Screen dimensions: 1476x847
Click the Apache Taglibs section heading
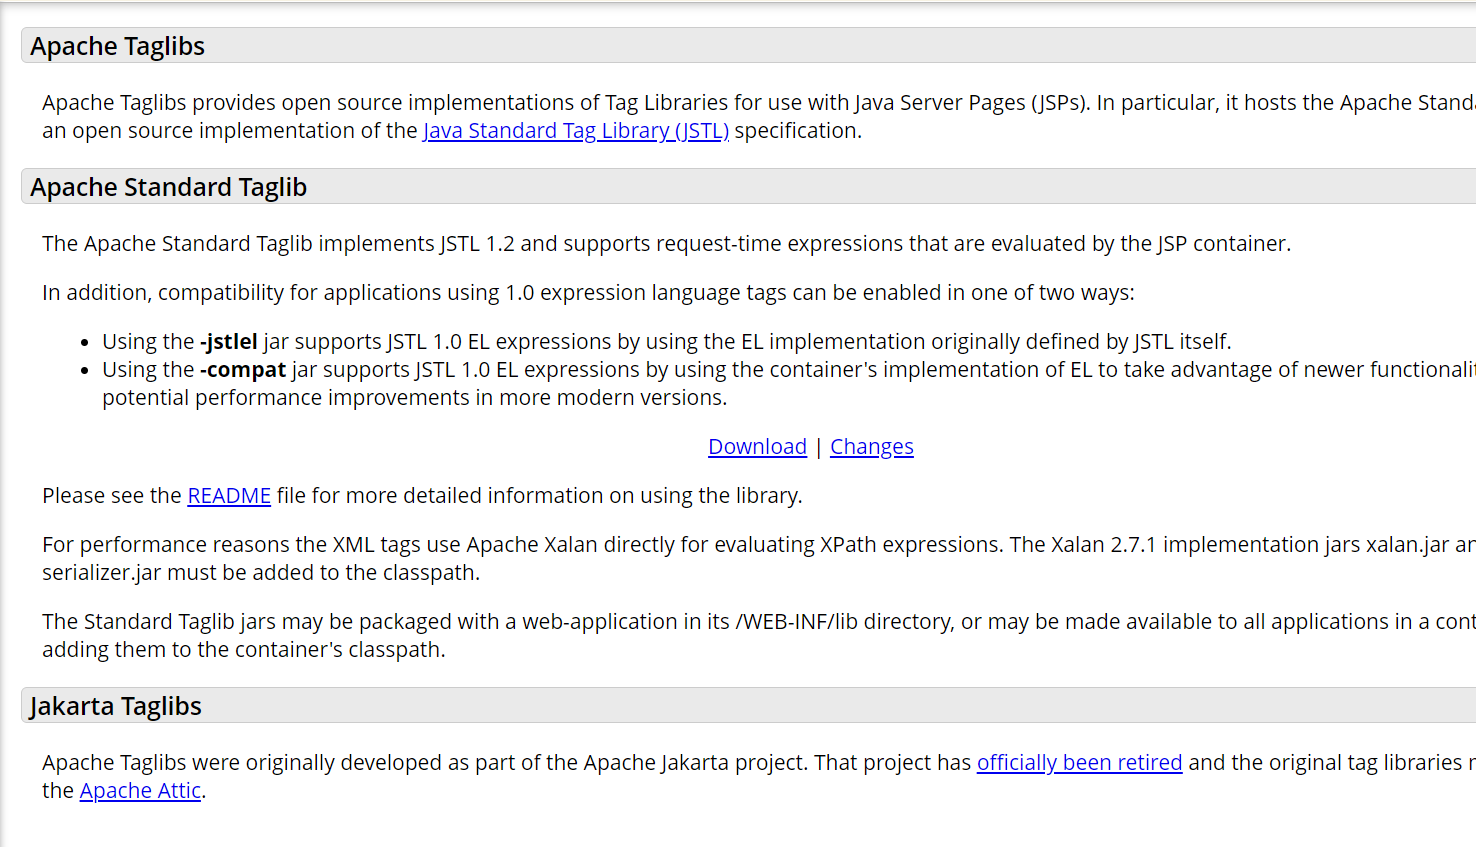click(117, 46)
